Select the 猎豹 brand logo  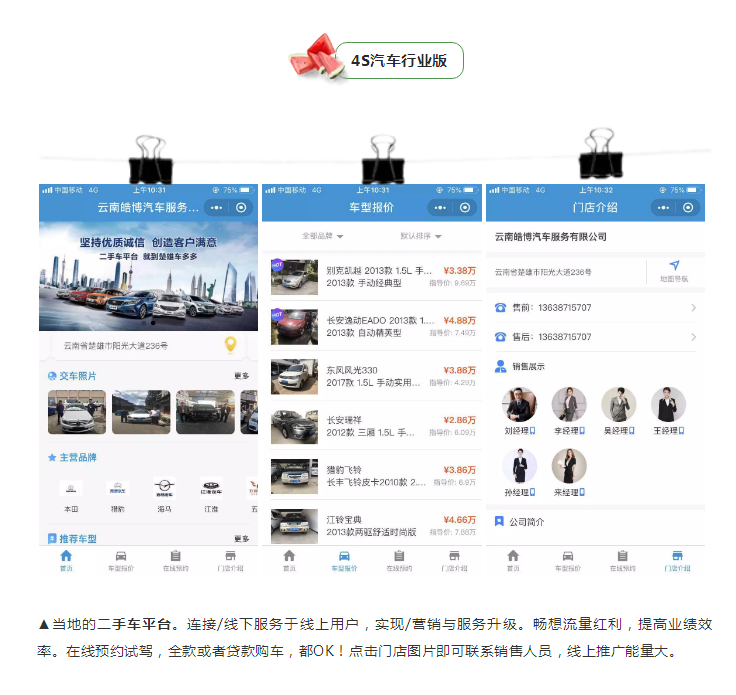pyautogui.click(x=118, y=488)
